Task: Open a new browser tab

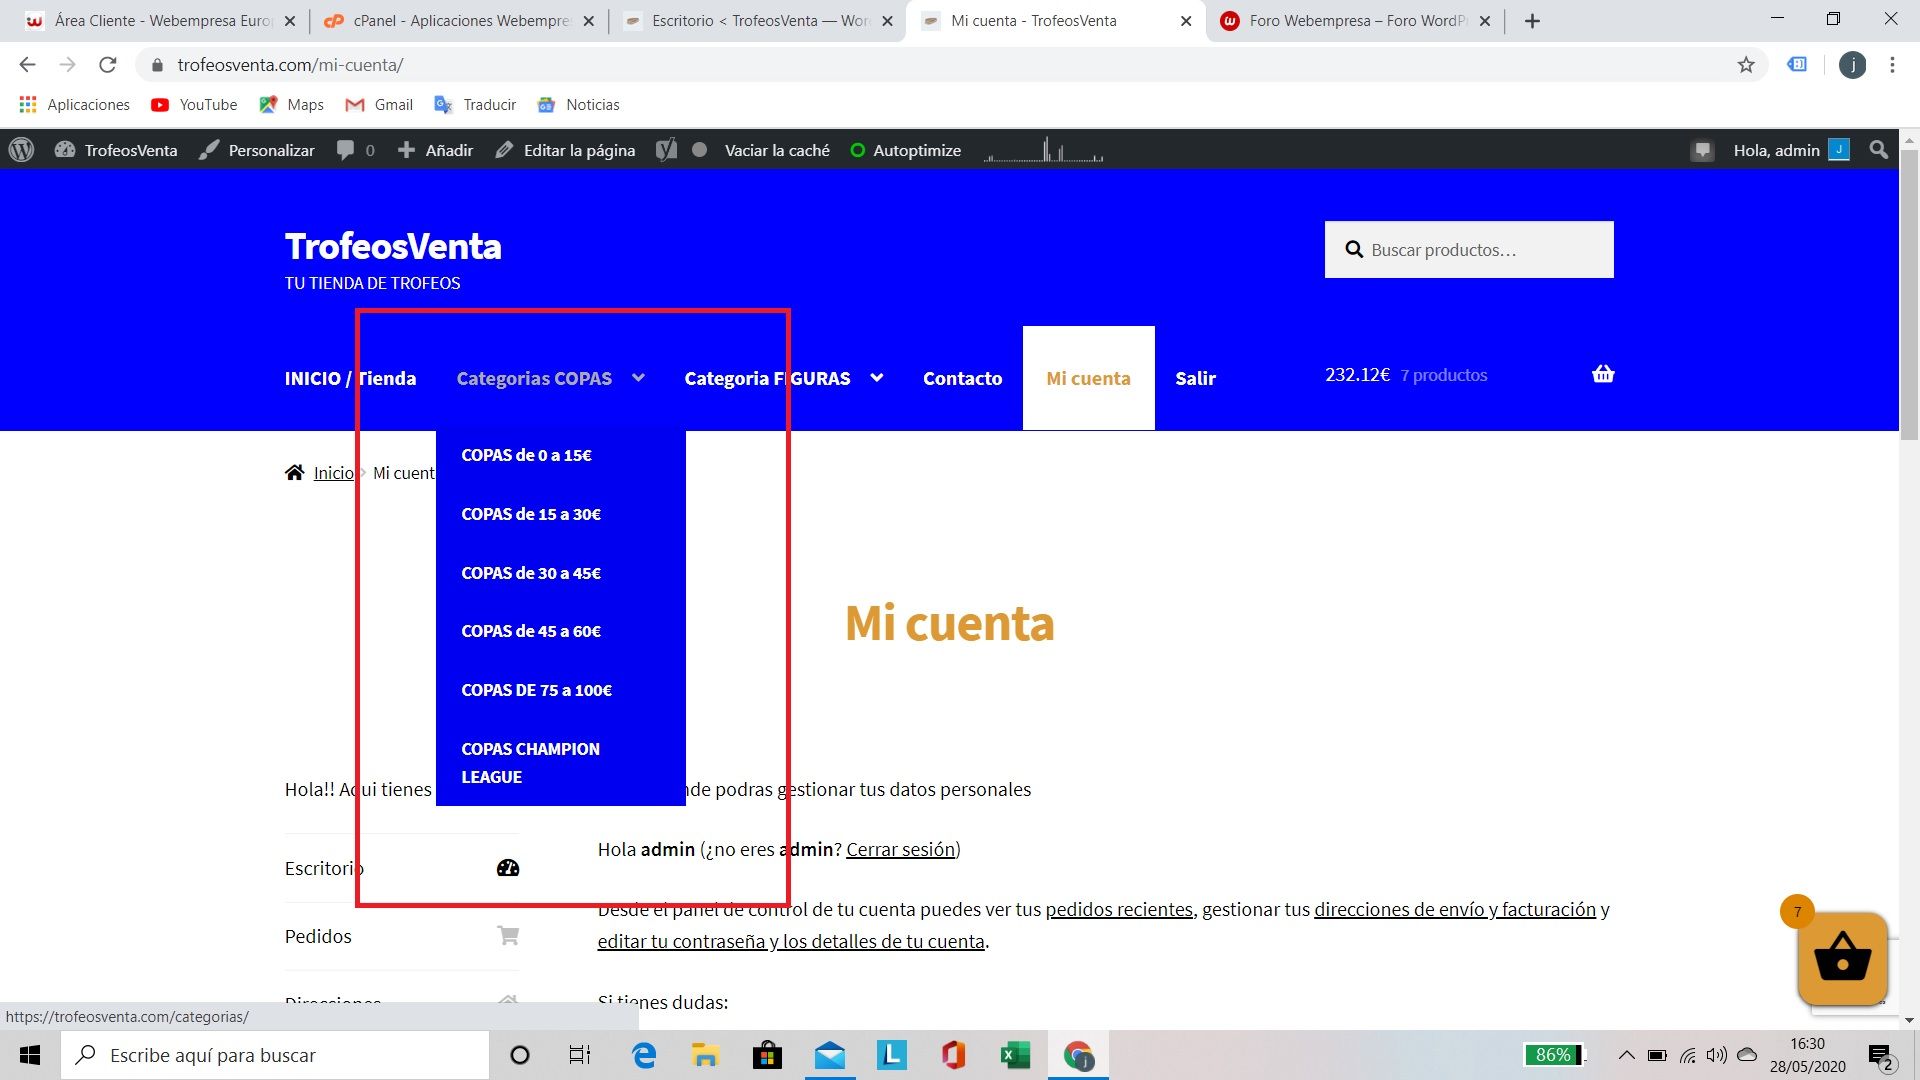Action: tap(1532, 21)
